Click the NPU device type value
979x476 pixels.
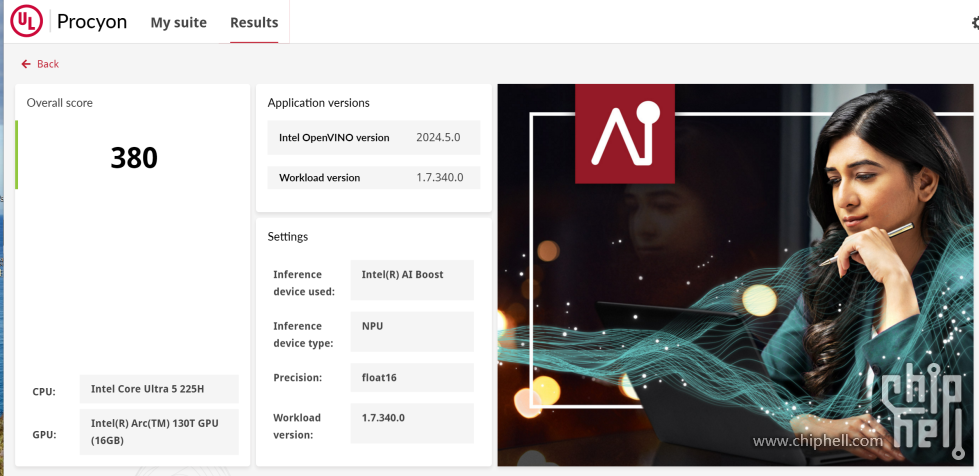412,332
